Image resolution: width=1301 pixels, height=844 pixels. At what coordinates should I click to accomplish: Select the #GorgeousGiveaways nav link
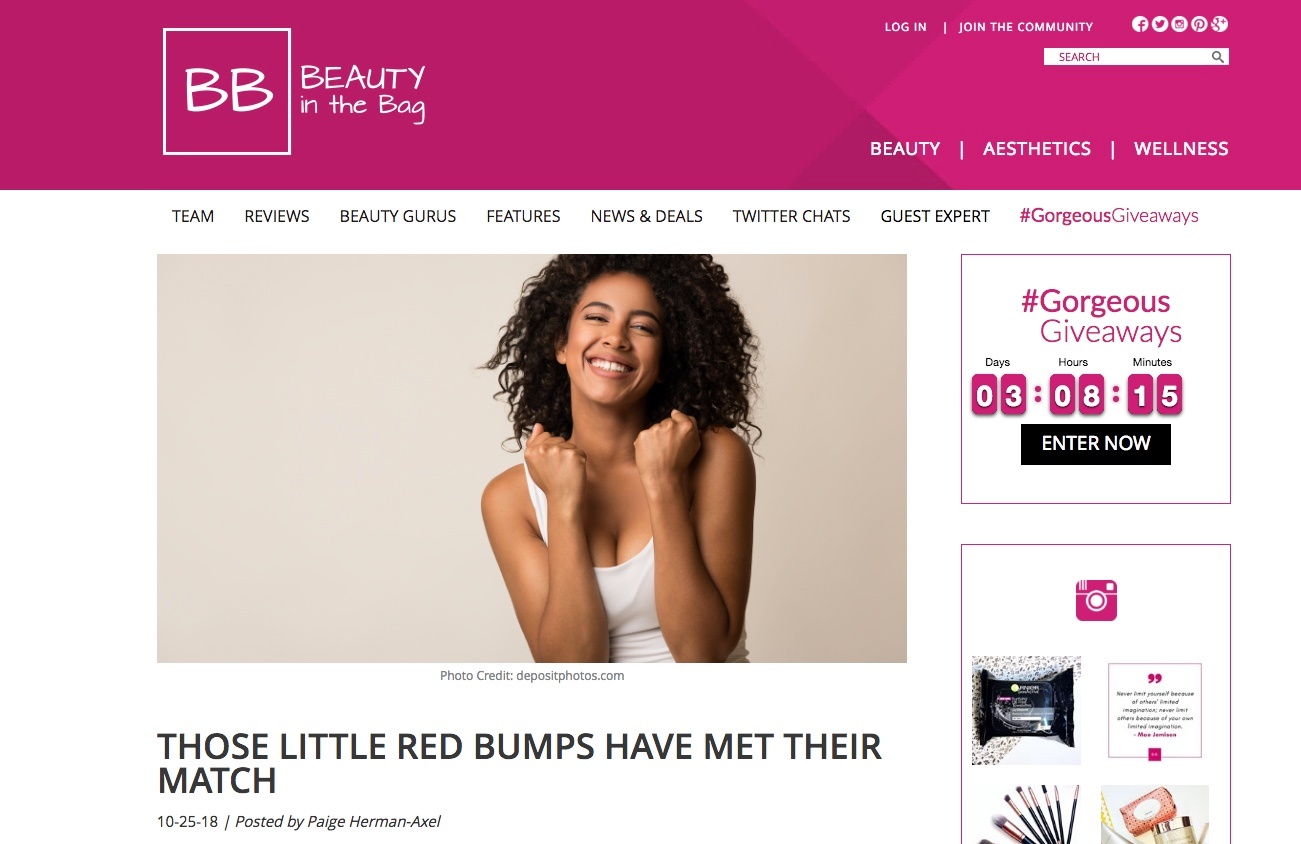[1109, 216]
